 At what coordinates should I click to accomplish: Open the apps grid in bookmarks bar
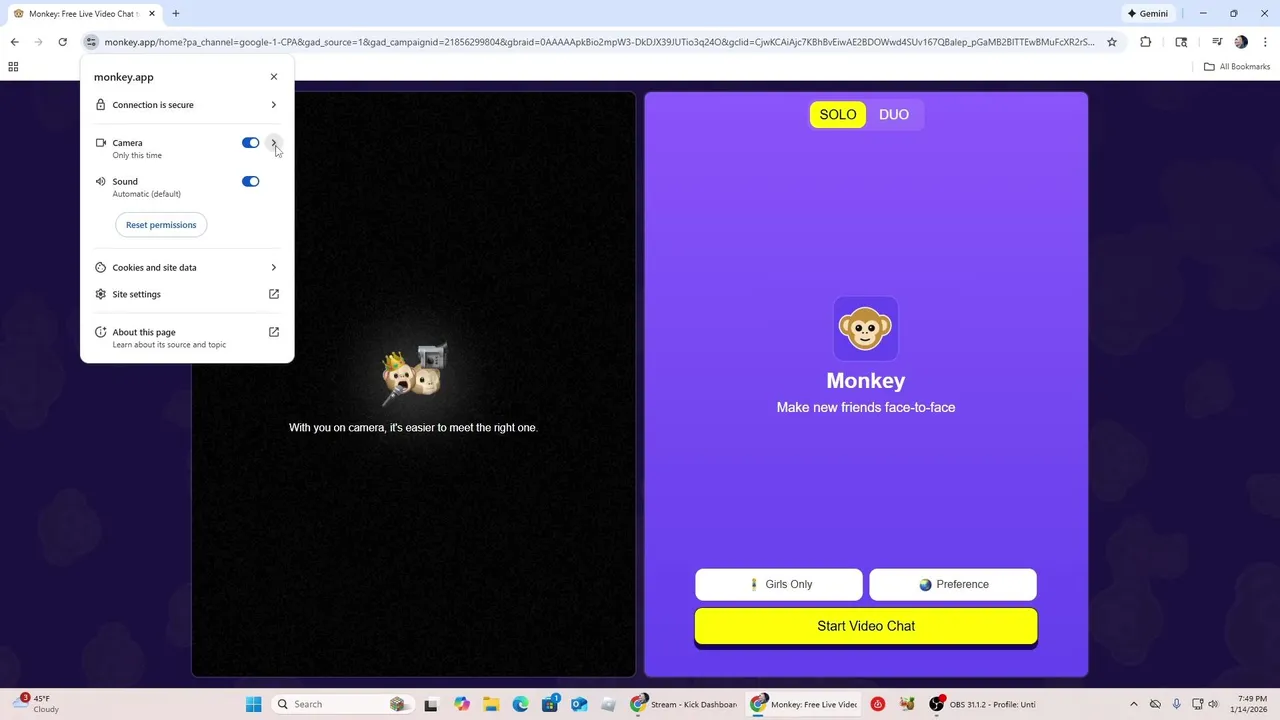pos(13,67)
